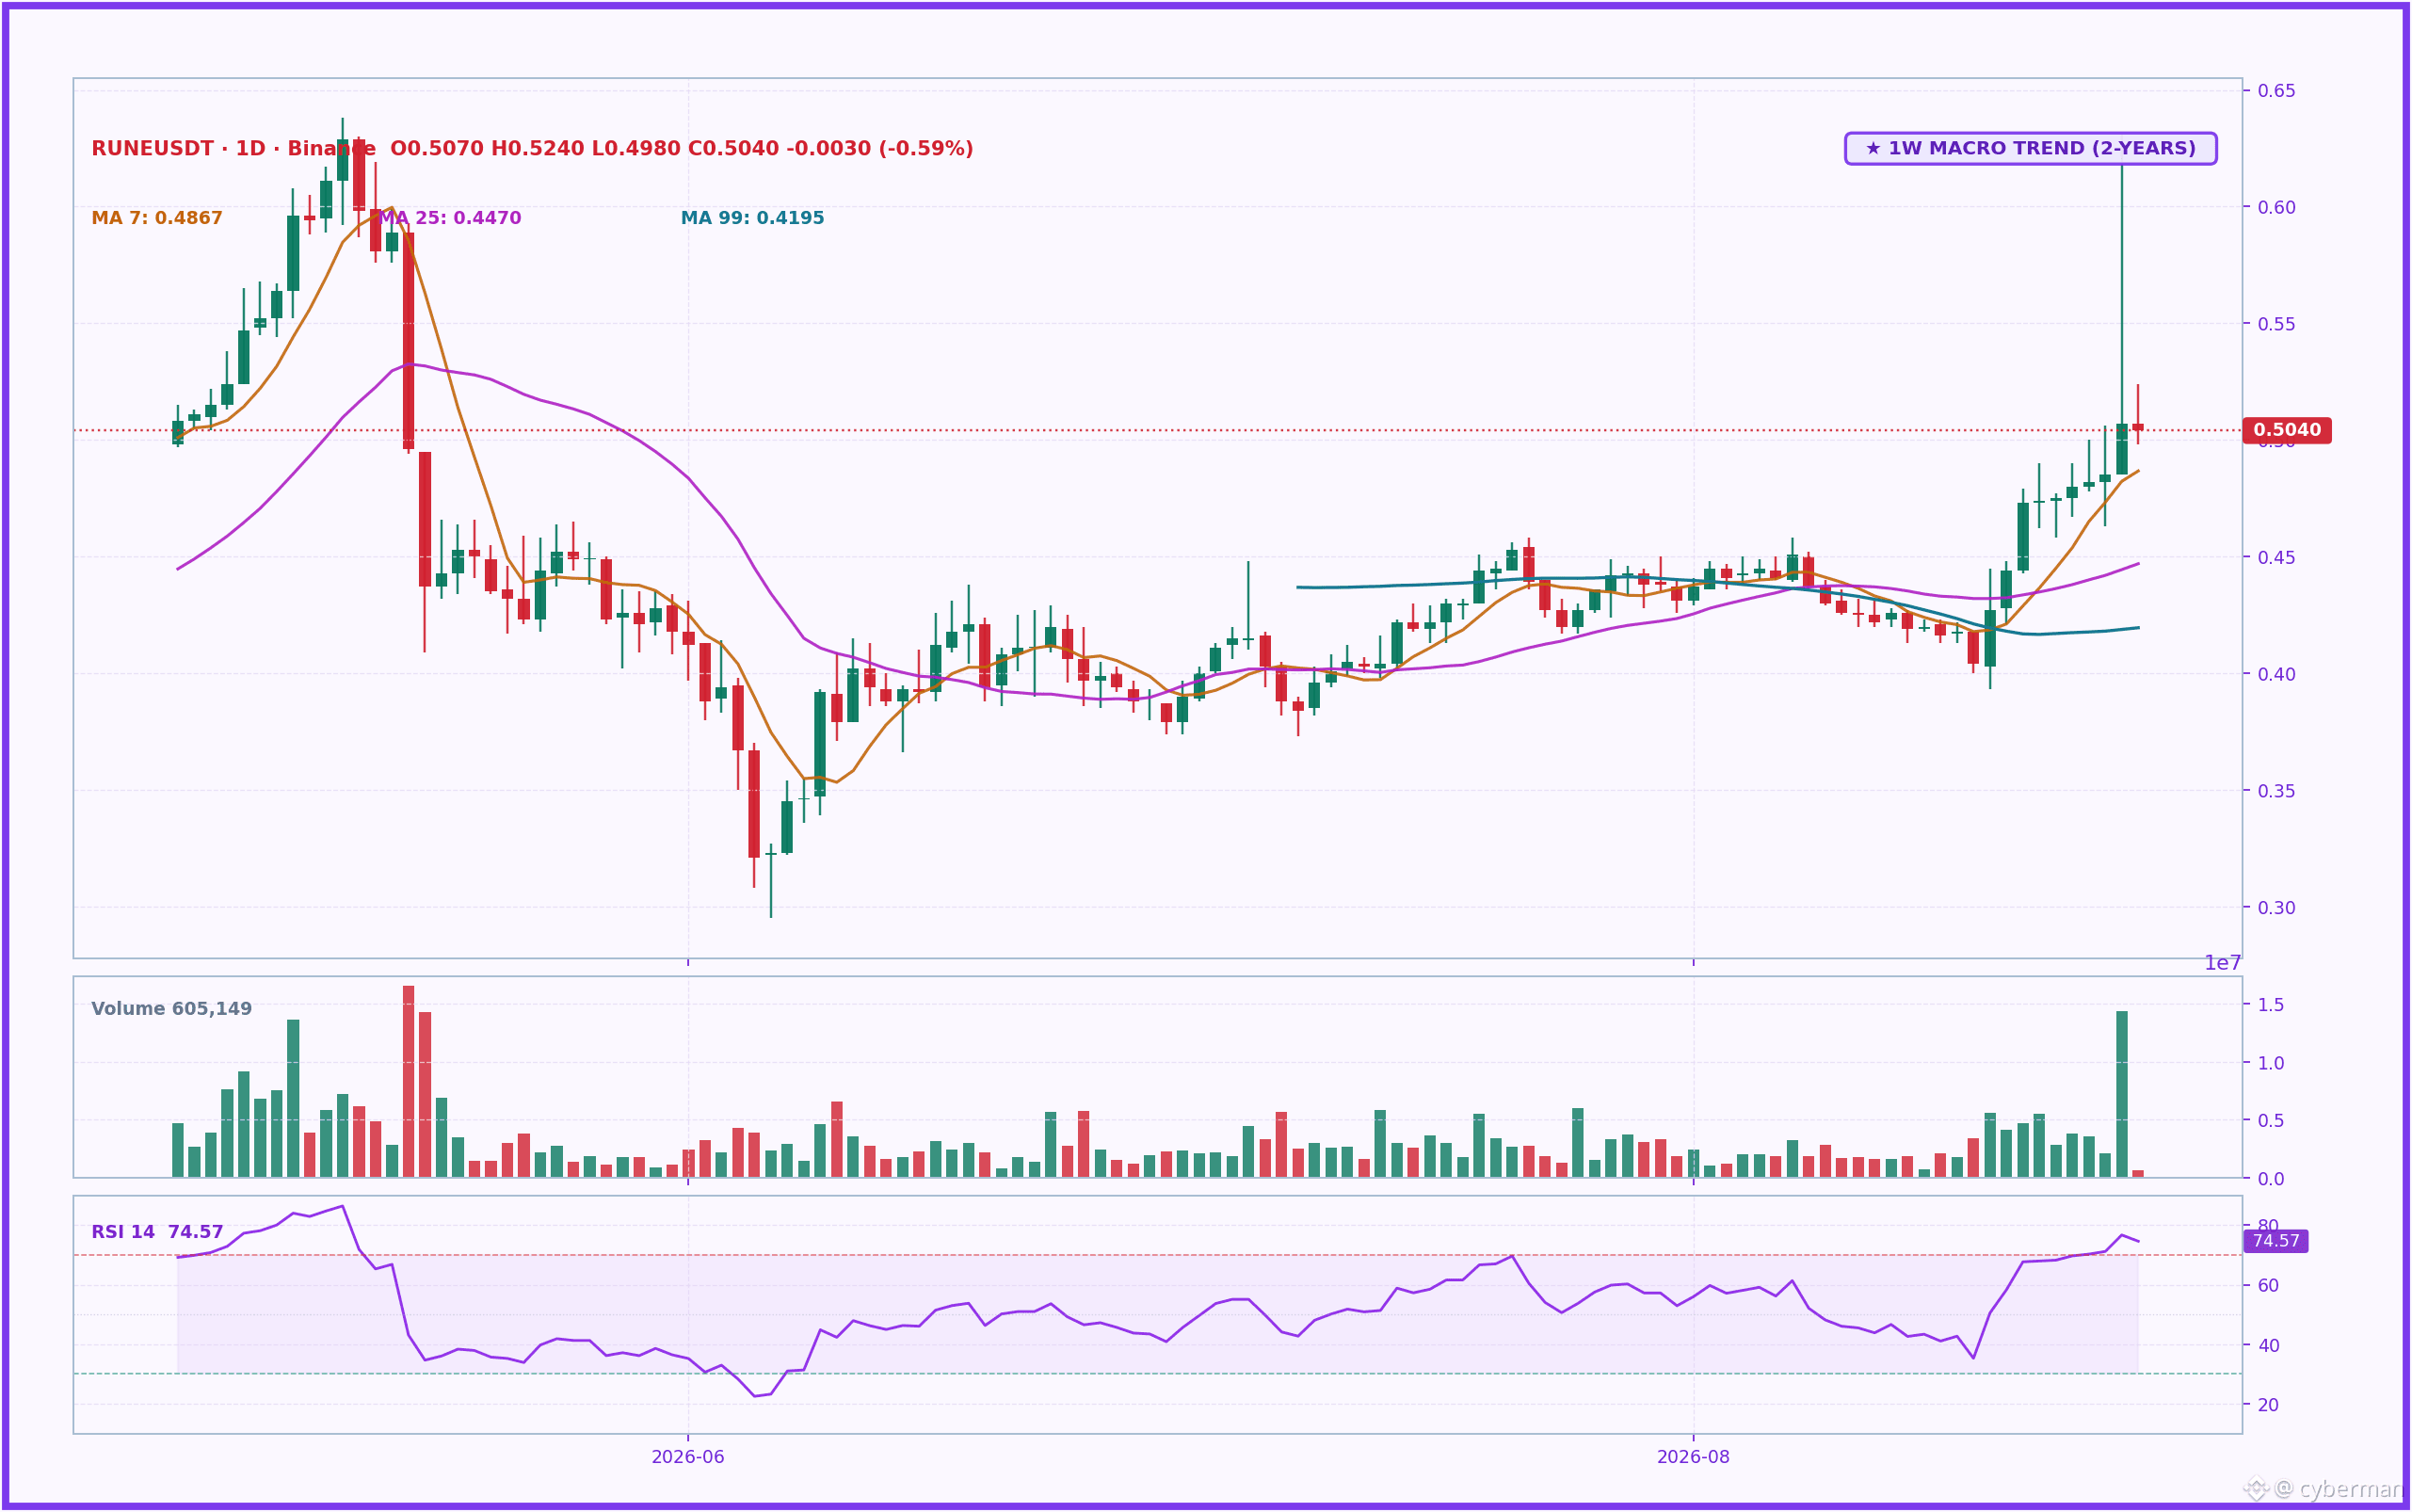
Task: Click the 0.55 price axis label
Action: pos(2276,324)
